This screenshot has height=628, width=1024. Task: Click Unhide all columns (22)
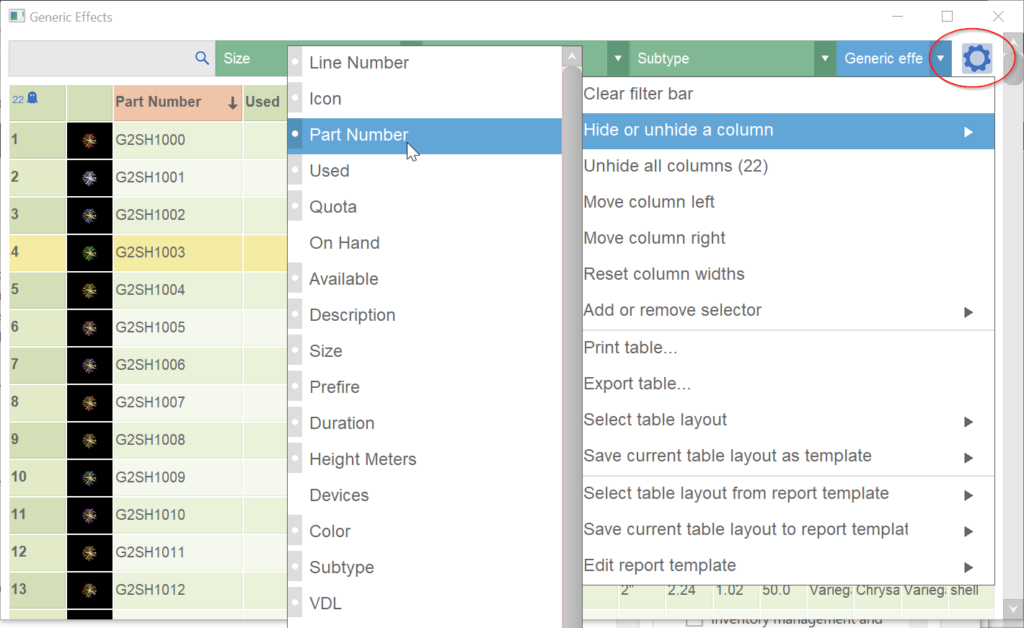[675, 166]
